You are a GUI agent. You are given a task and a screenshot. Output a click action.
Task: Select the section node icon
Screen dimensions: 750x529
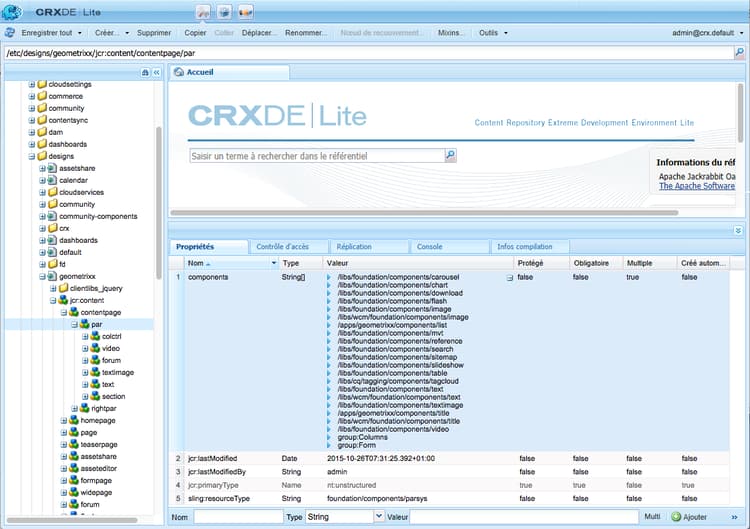click(95, 396)
